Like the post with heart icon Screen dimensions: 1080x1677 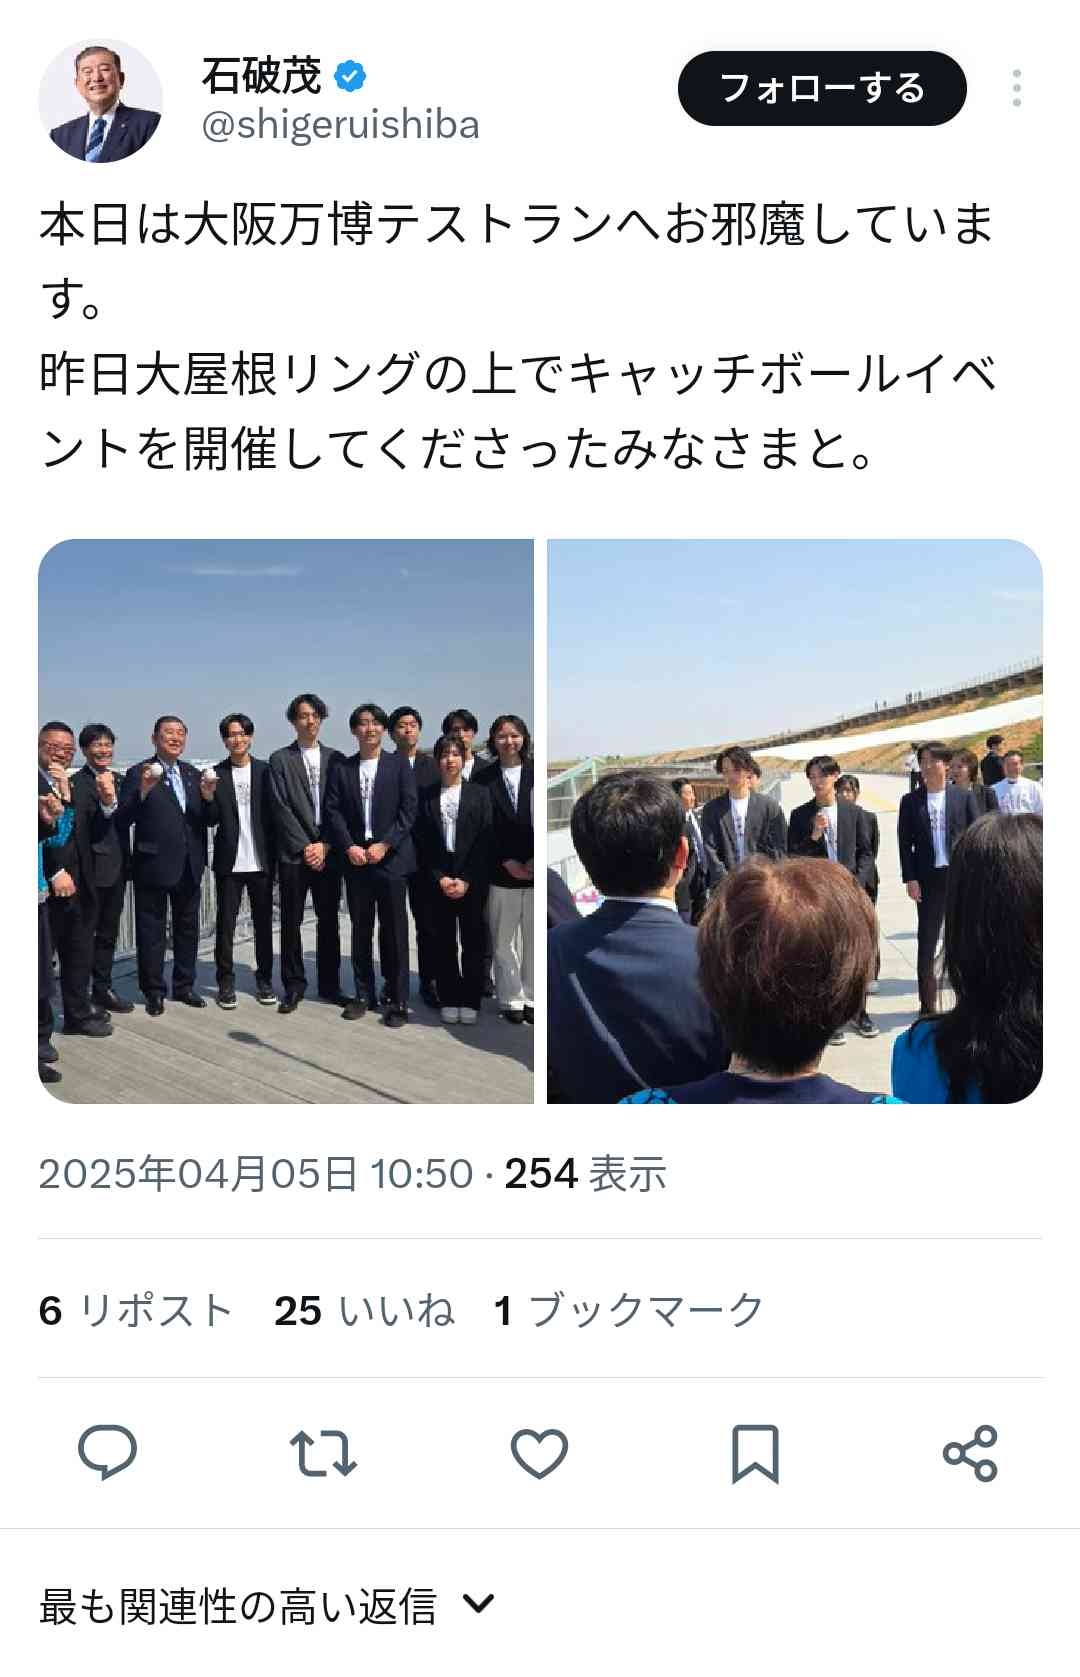[x=539, y=1453]
